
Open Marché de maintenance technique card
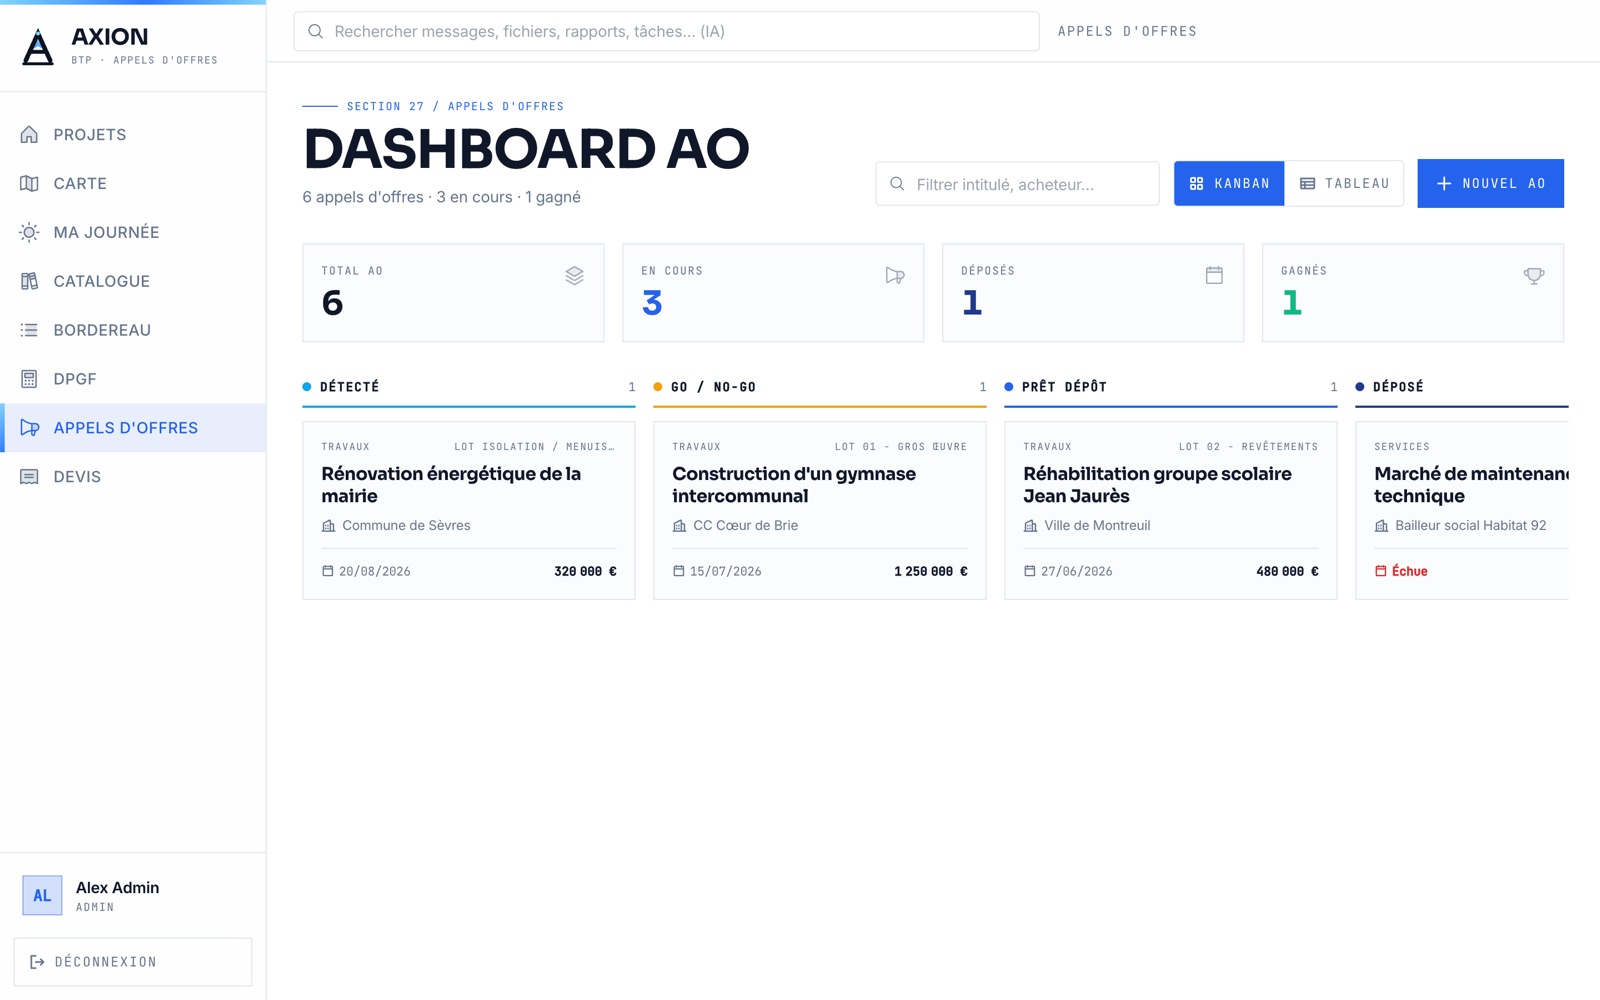point(1462,511)
